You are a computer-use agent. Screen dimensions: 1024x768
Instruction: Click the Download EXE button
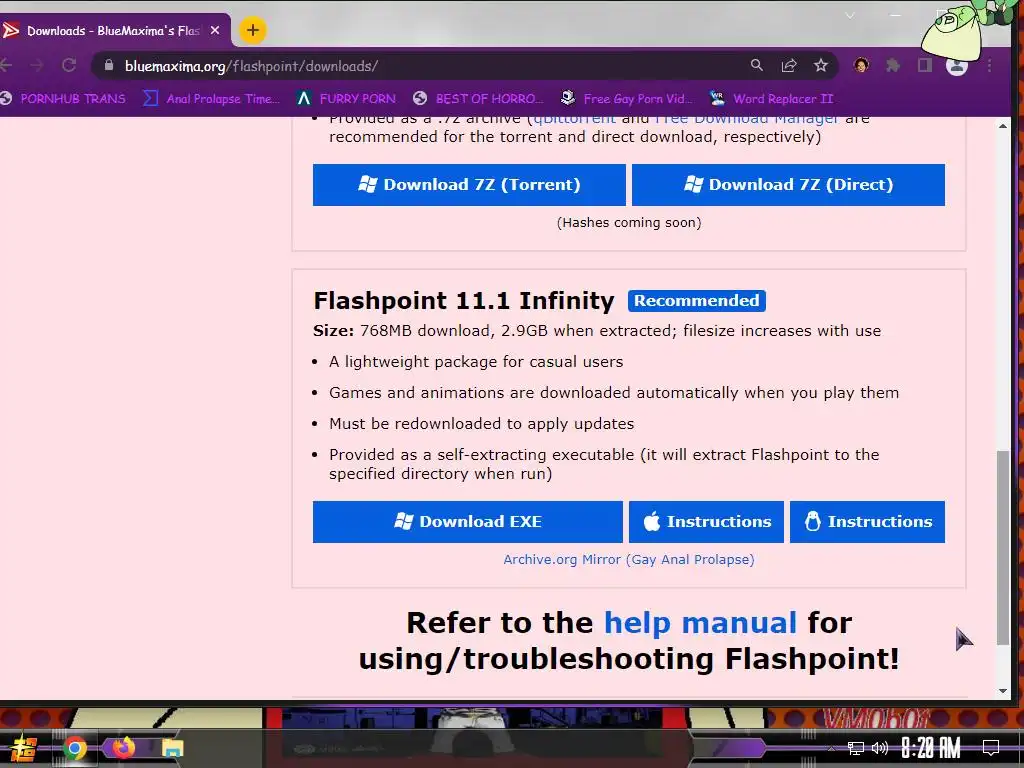click(468, 522)
